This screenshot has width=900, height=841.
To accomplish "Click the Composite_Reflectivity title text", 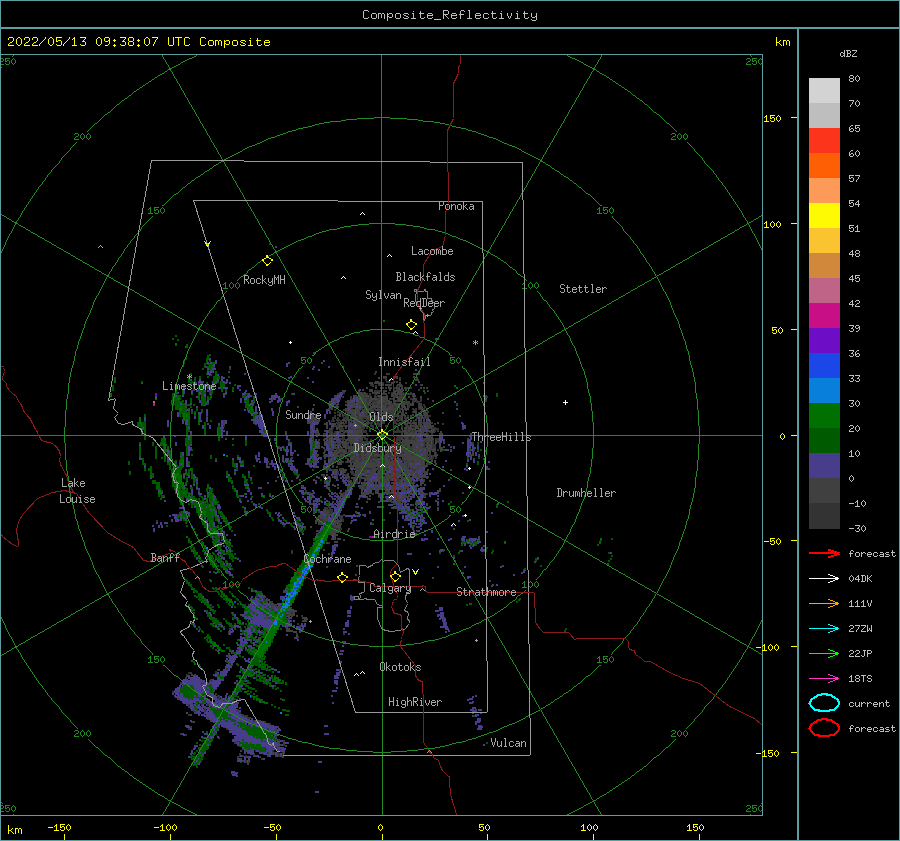I will [449, 15].
